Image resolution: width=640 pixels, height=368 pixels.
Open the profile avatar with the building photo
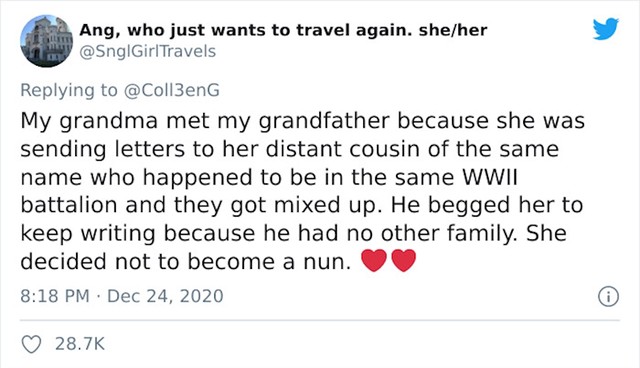pos(46,41)
